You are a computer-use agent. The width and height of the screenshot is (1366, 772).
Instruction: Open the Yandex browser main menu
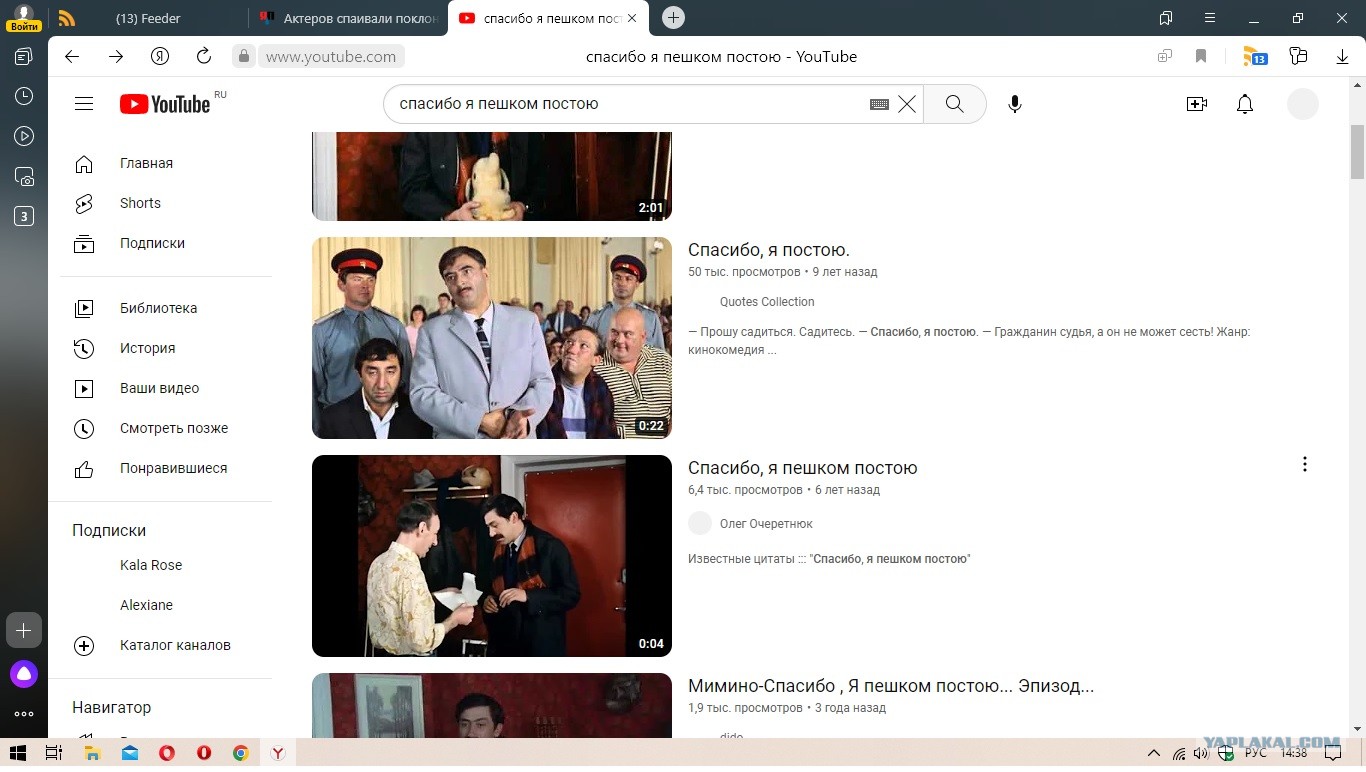[1210, 18]
